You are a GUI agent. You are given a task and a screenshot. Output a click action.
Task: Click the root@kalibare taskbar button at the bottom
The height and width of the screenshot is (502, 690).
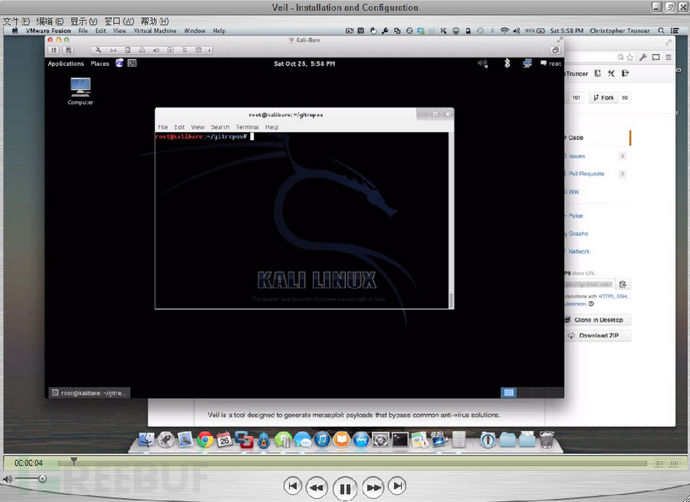point(89,393)
